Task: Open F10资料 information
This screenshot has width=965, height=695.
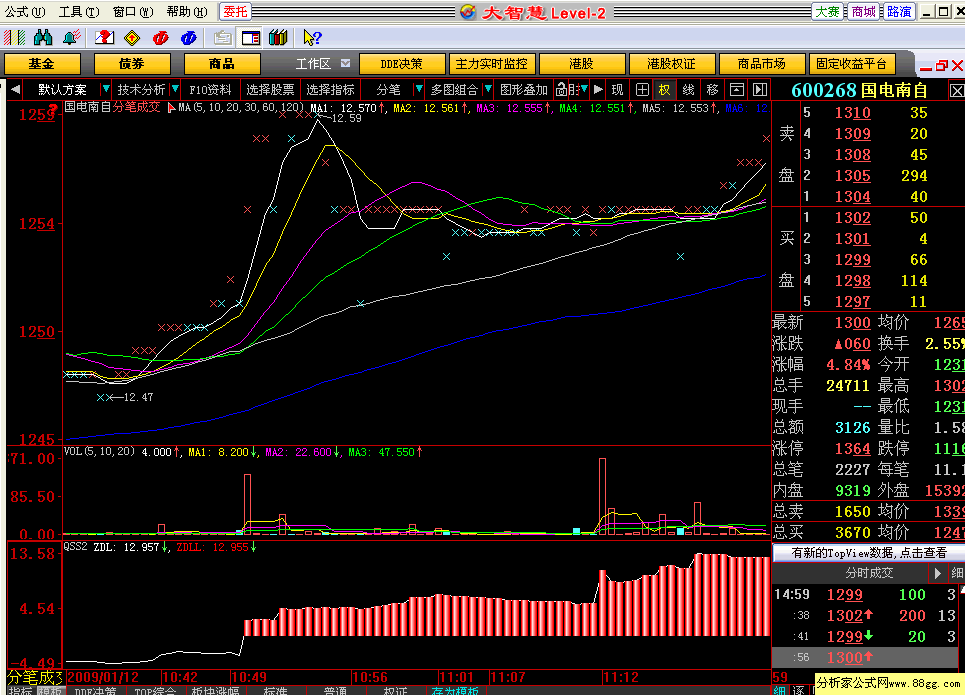Action: (x=210, y=90)
